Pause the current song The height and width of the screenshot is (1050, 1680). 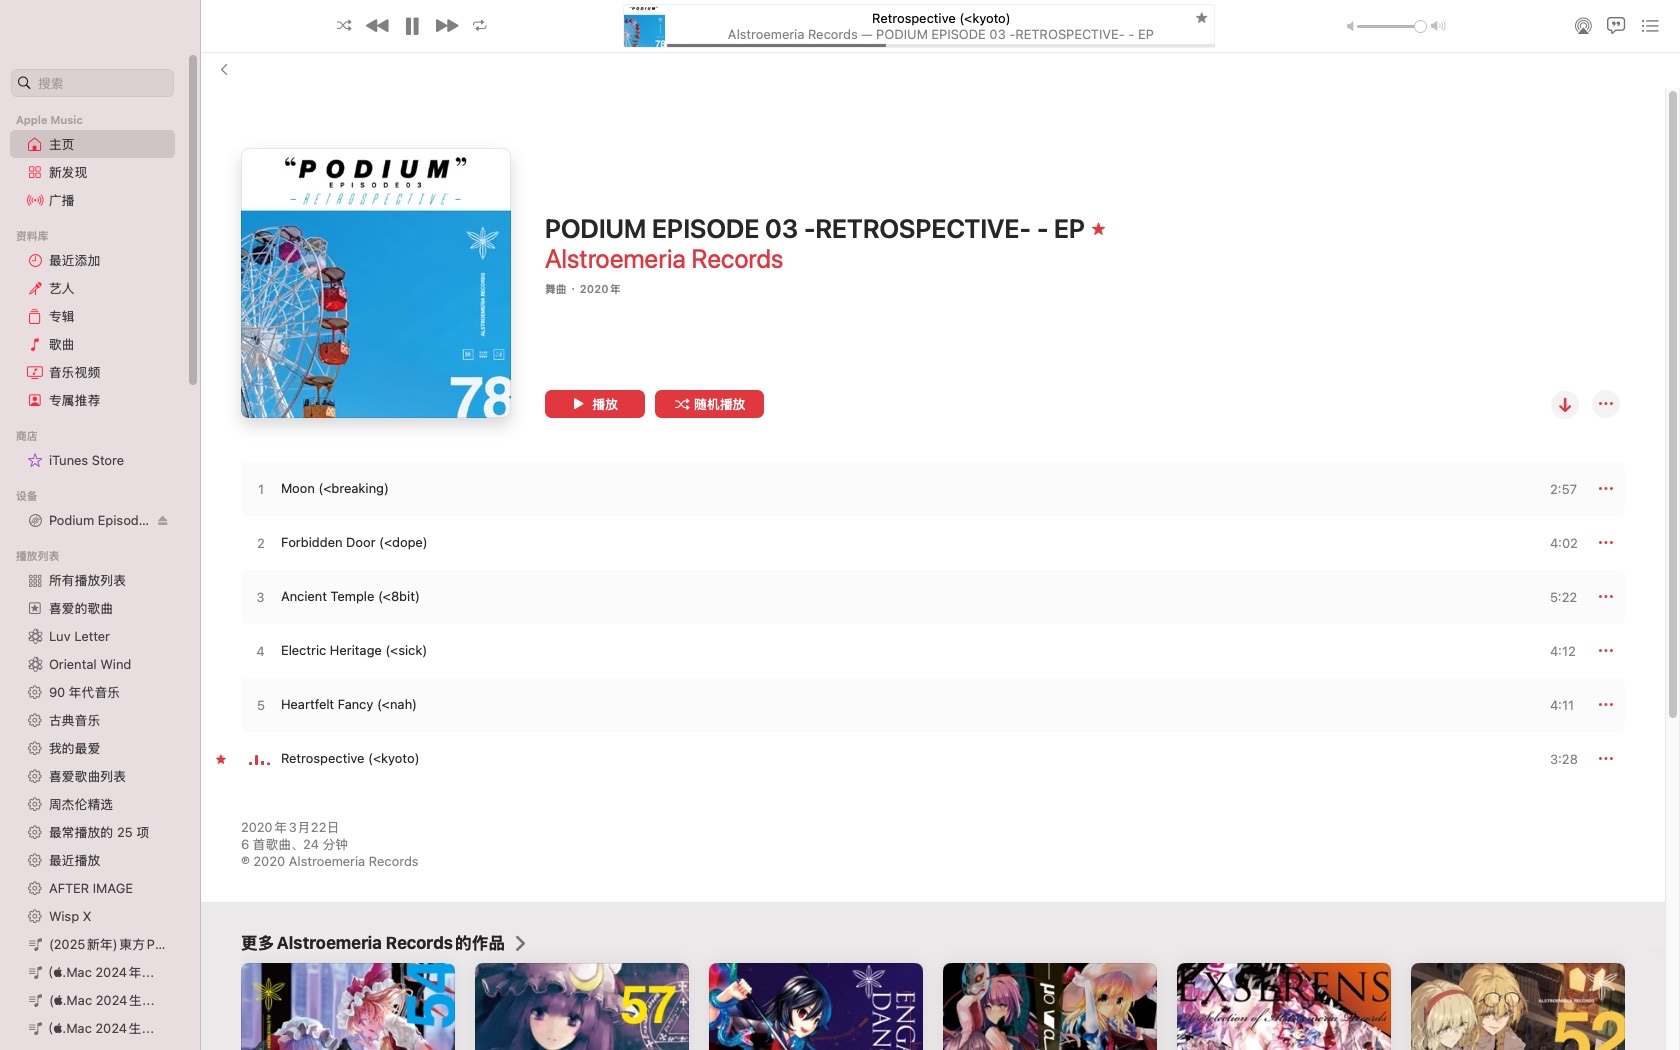412,26
